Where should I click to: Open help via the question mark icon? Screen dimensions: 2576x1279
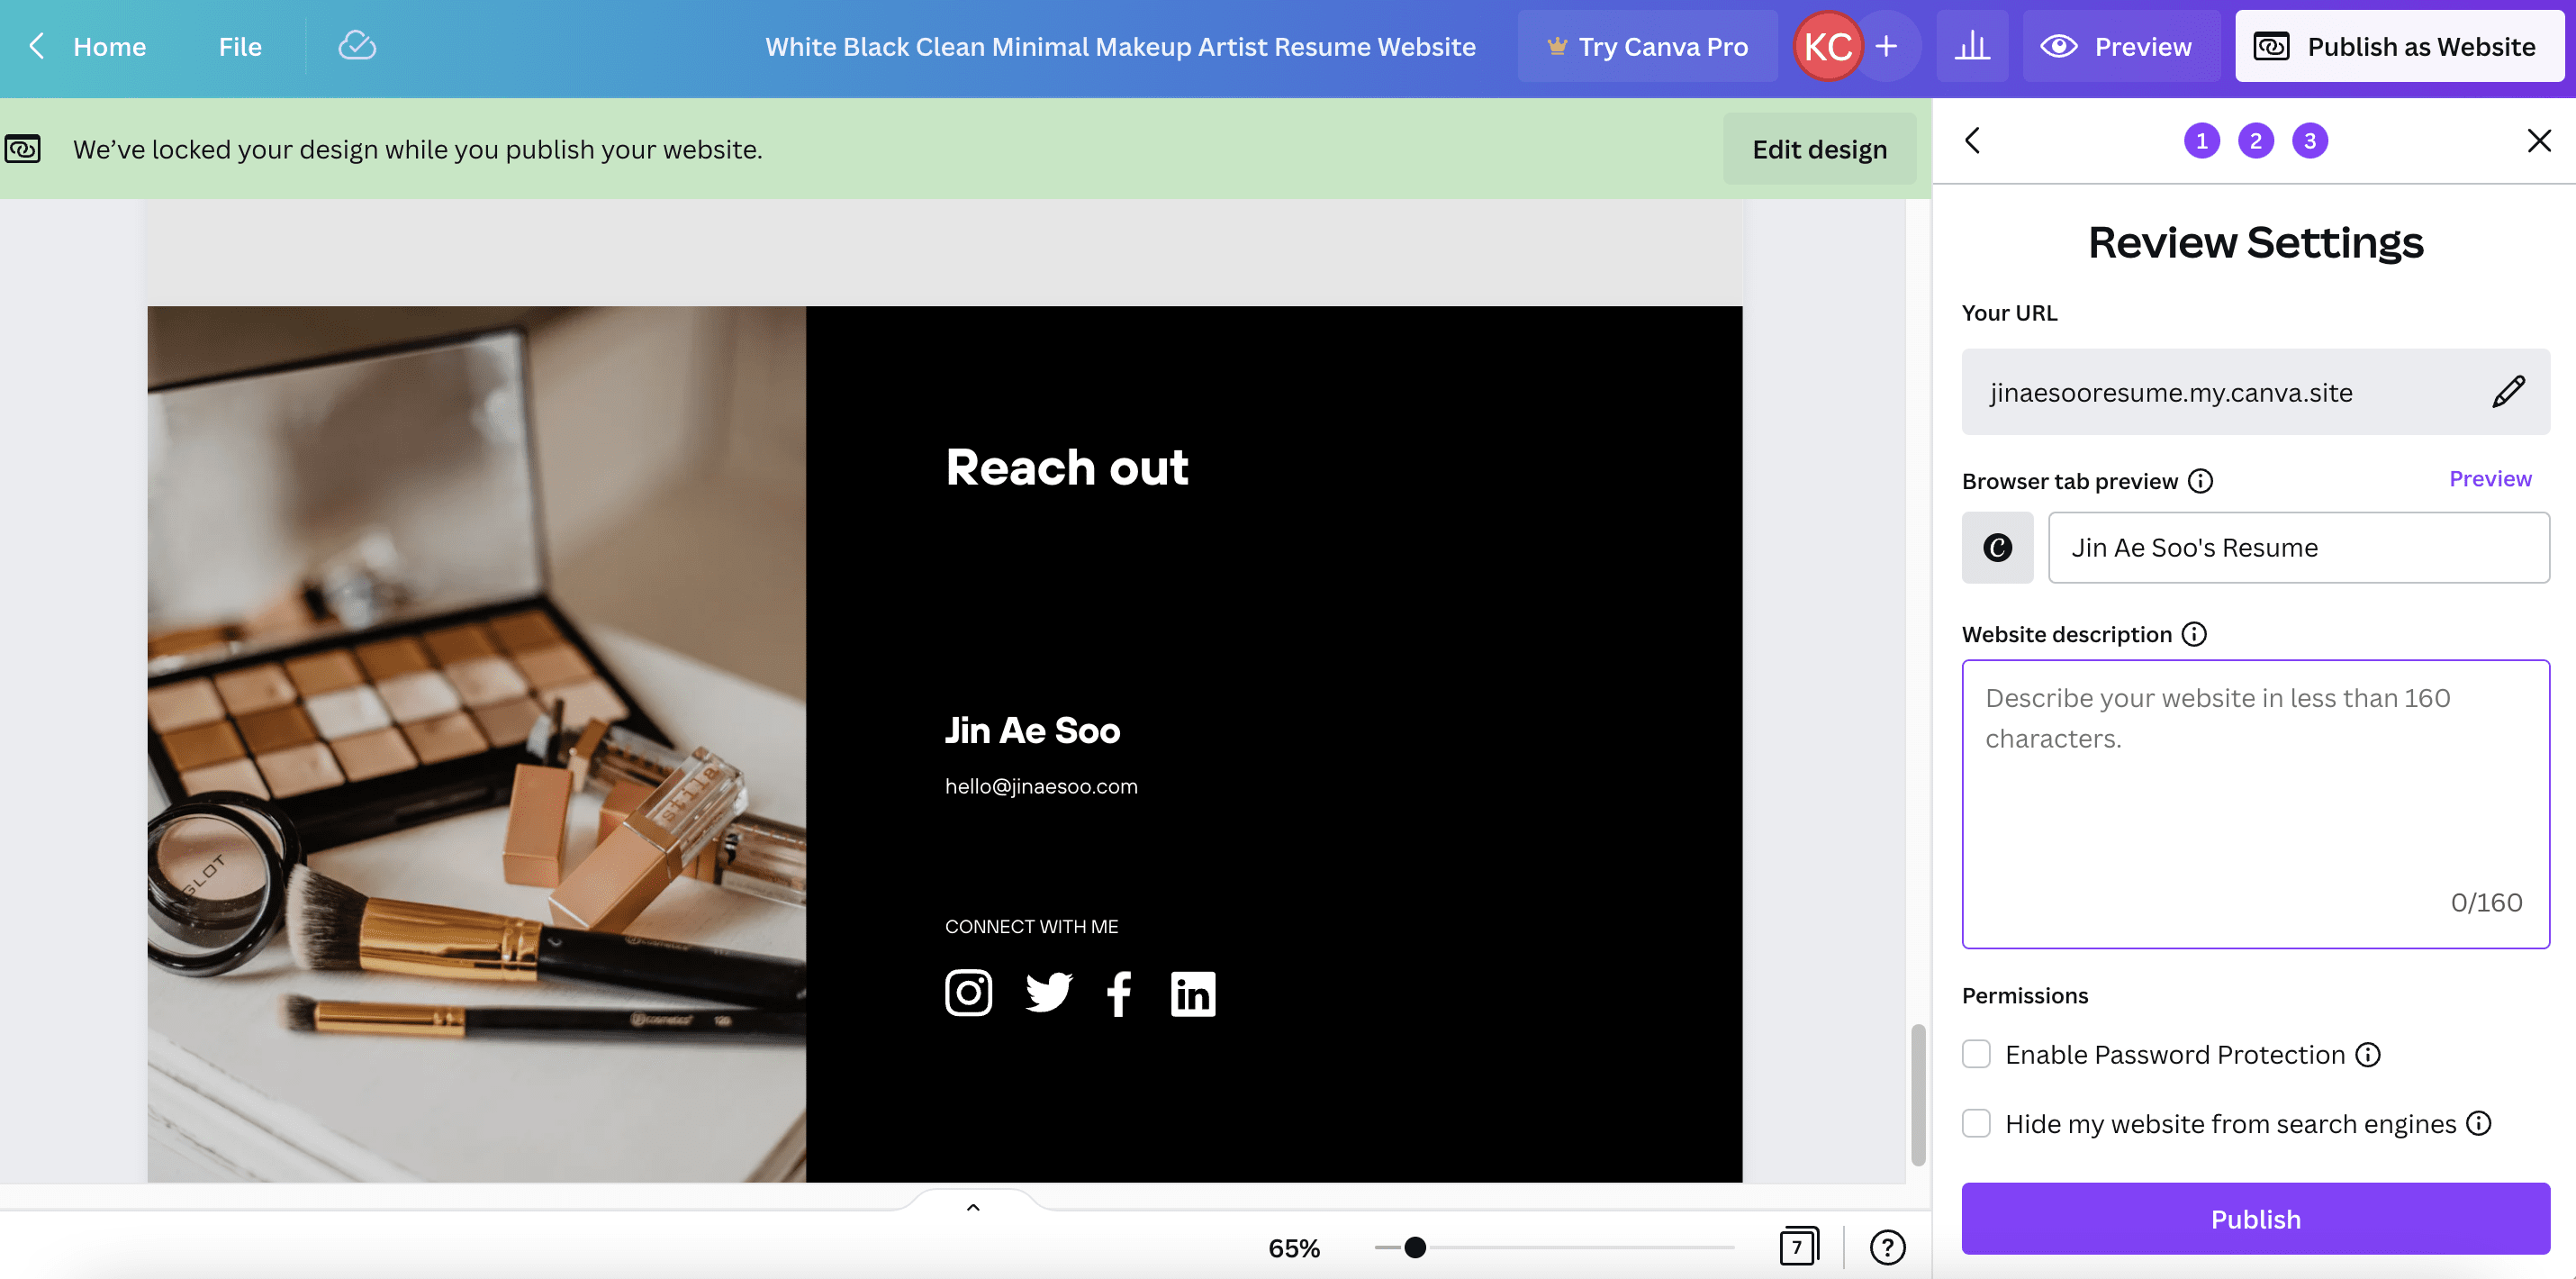click(x=1886, y=1246)
